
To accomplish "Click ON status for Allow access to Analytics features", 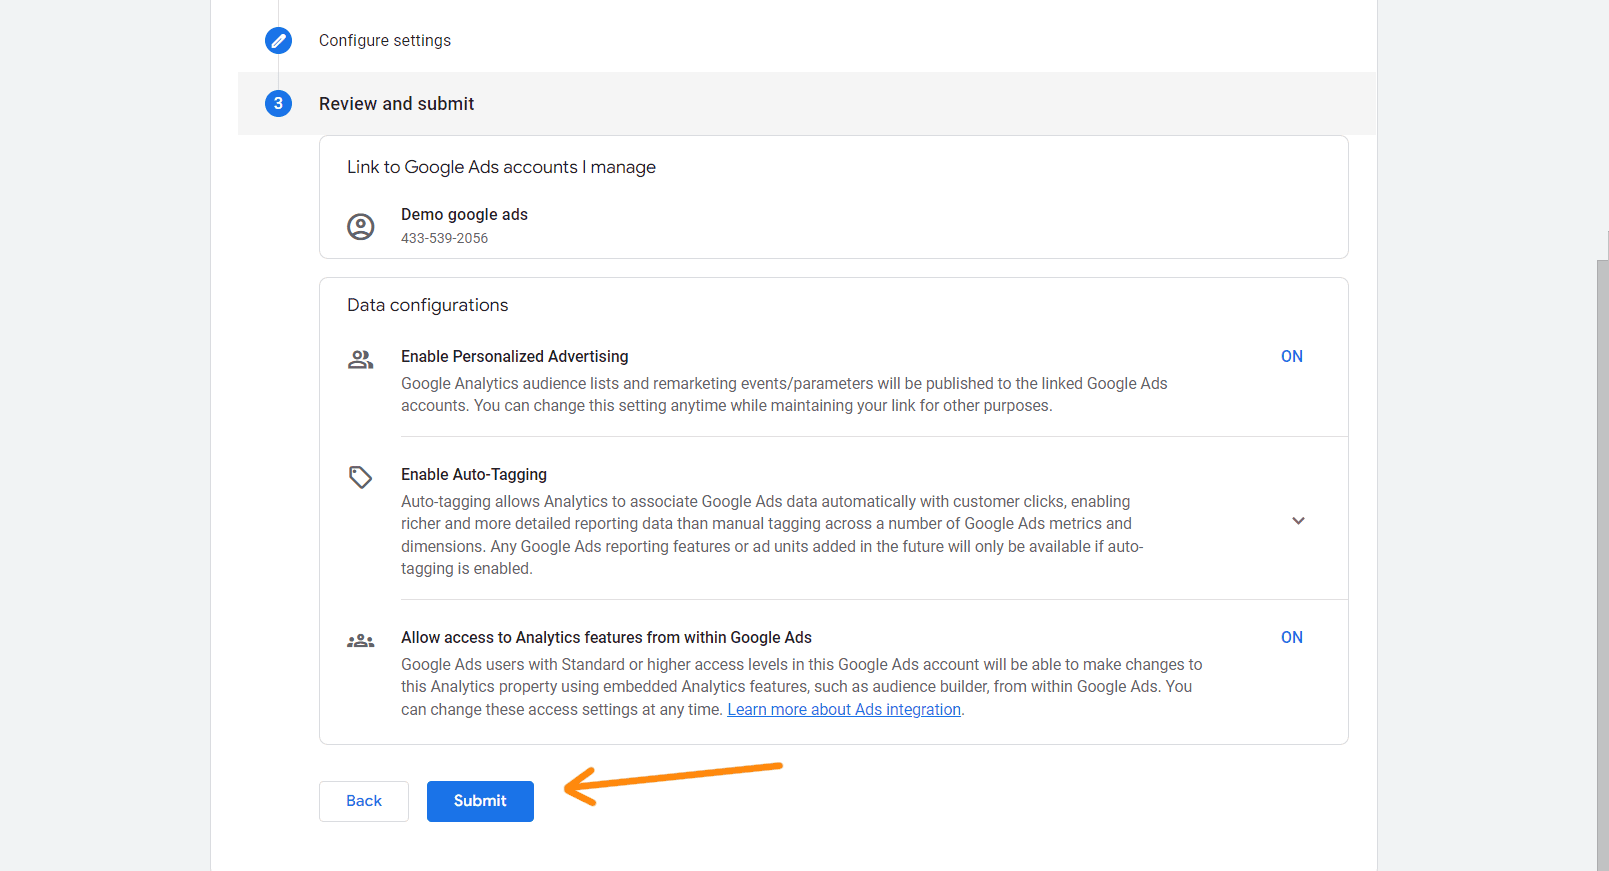I will tap(1292, 638).
